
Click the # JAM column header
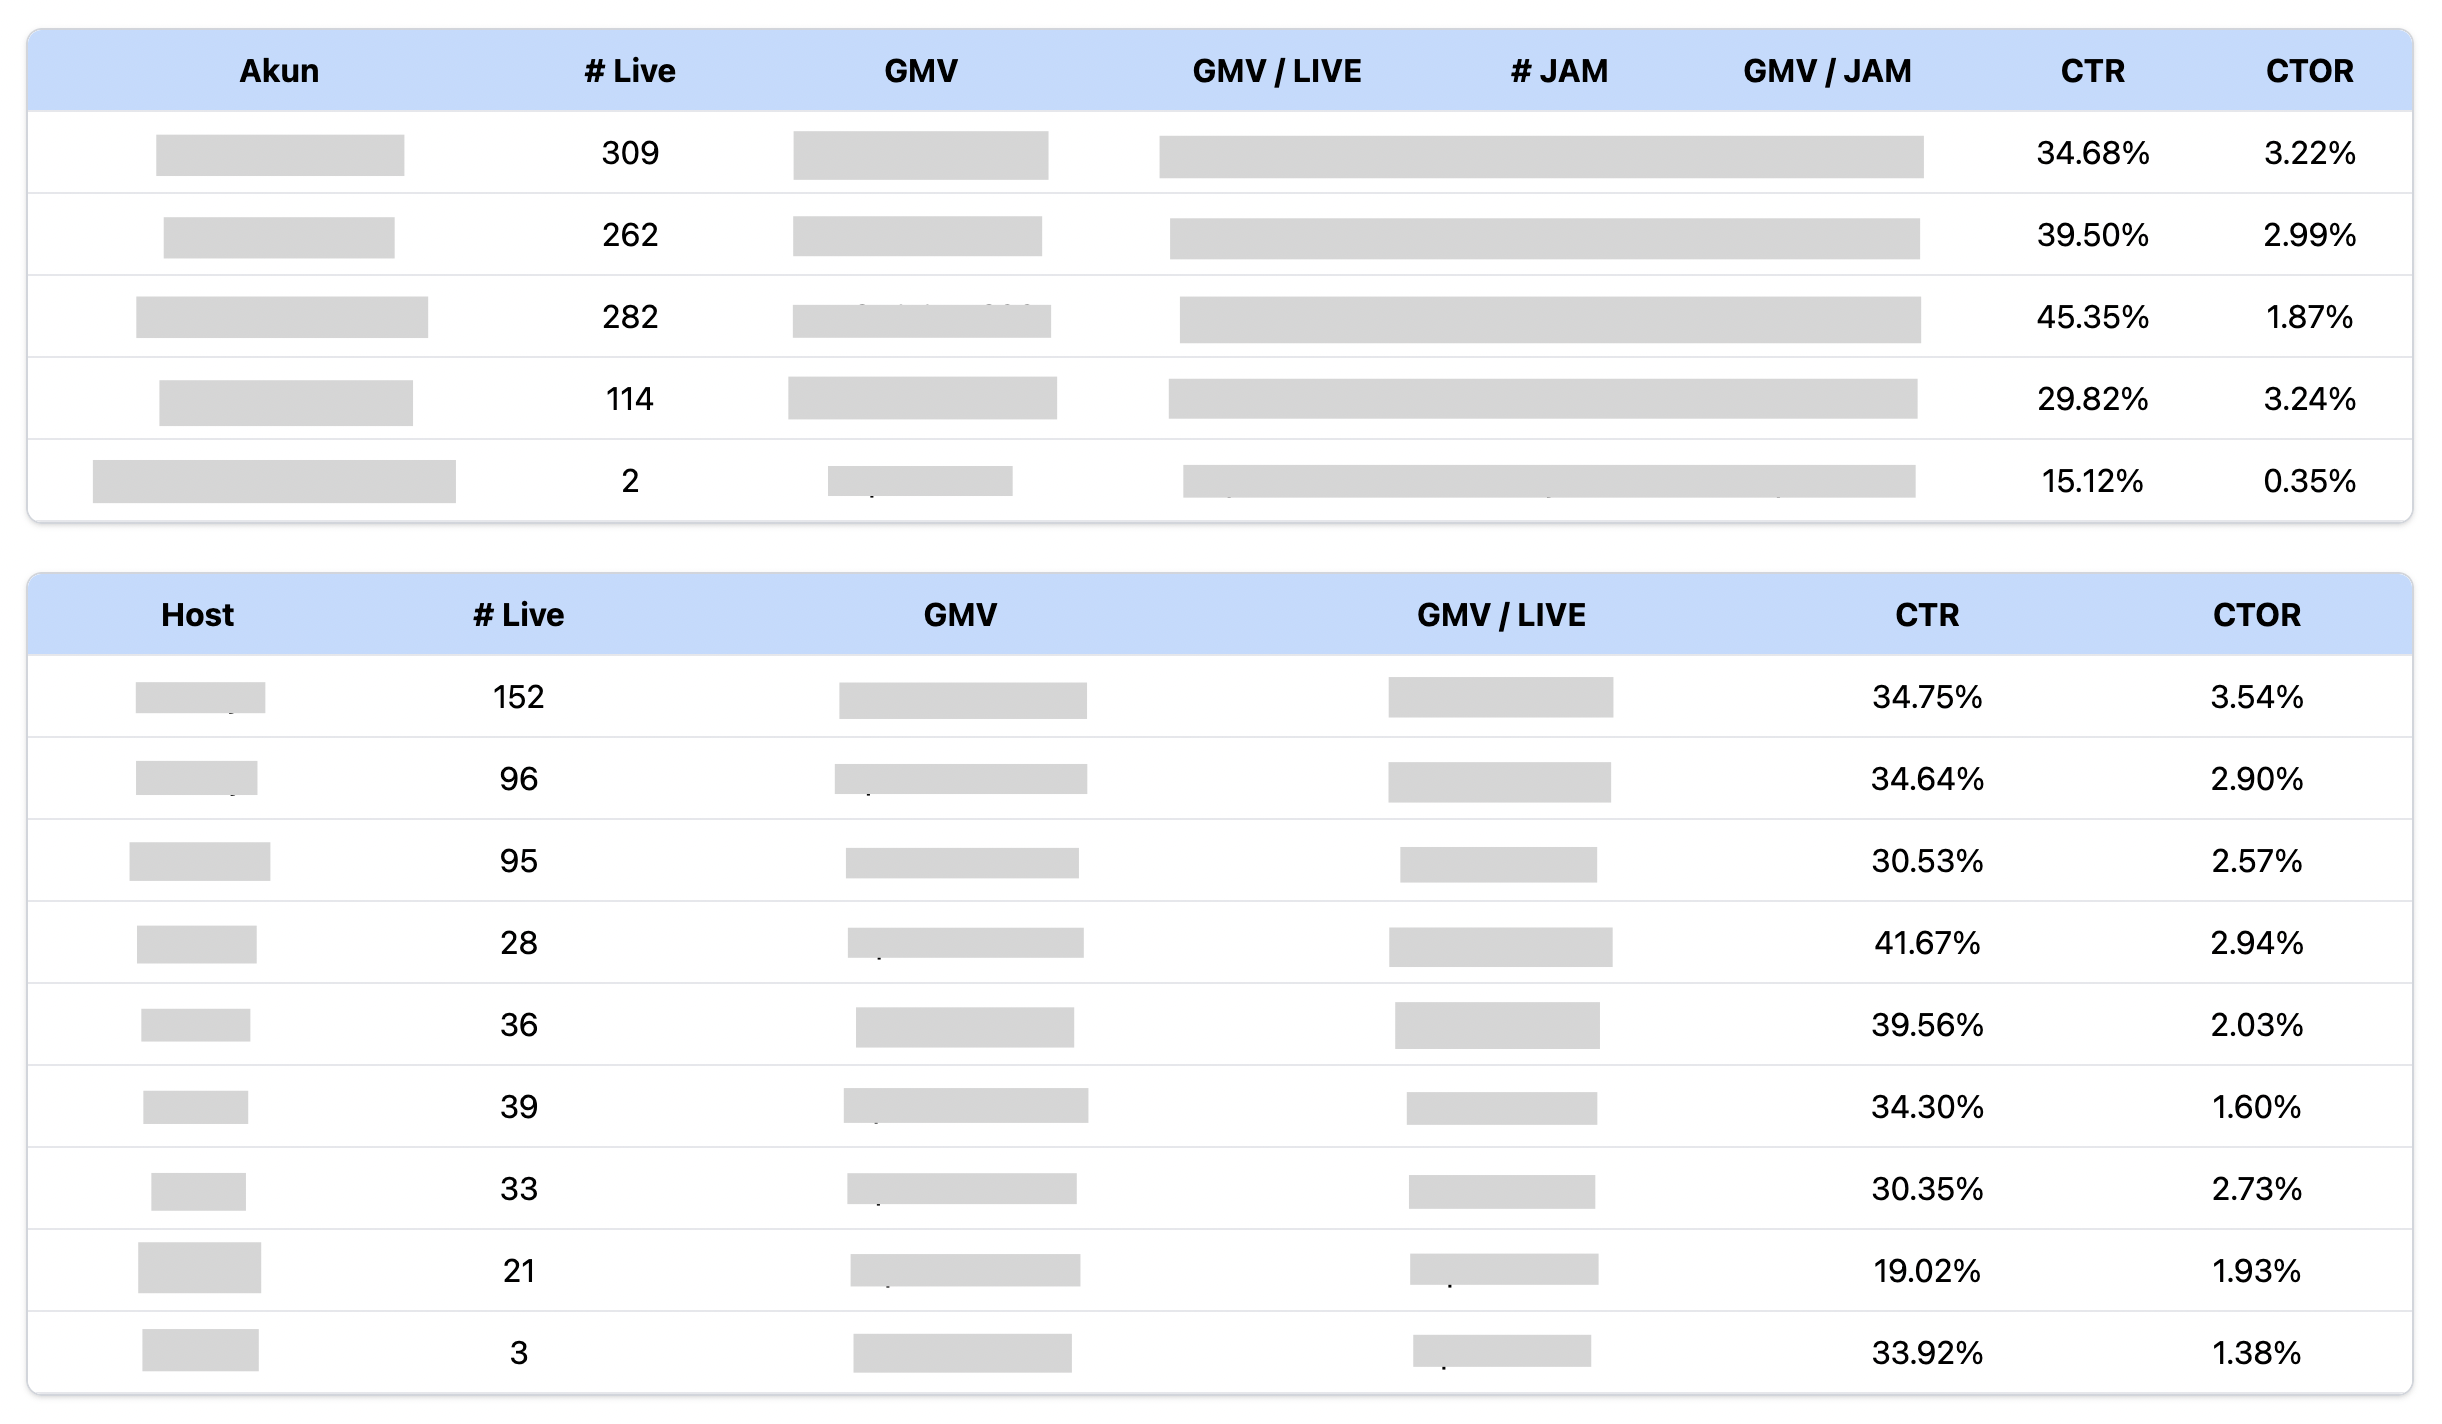(1559, 71)
